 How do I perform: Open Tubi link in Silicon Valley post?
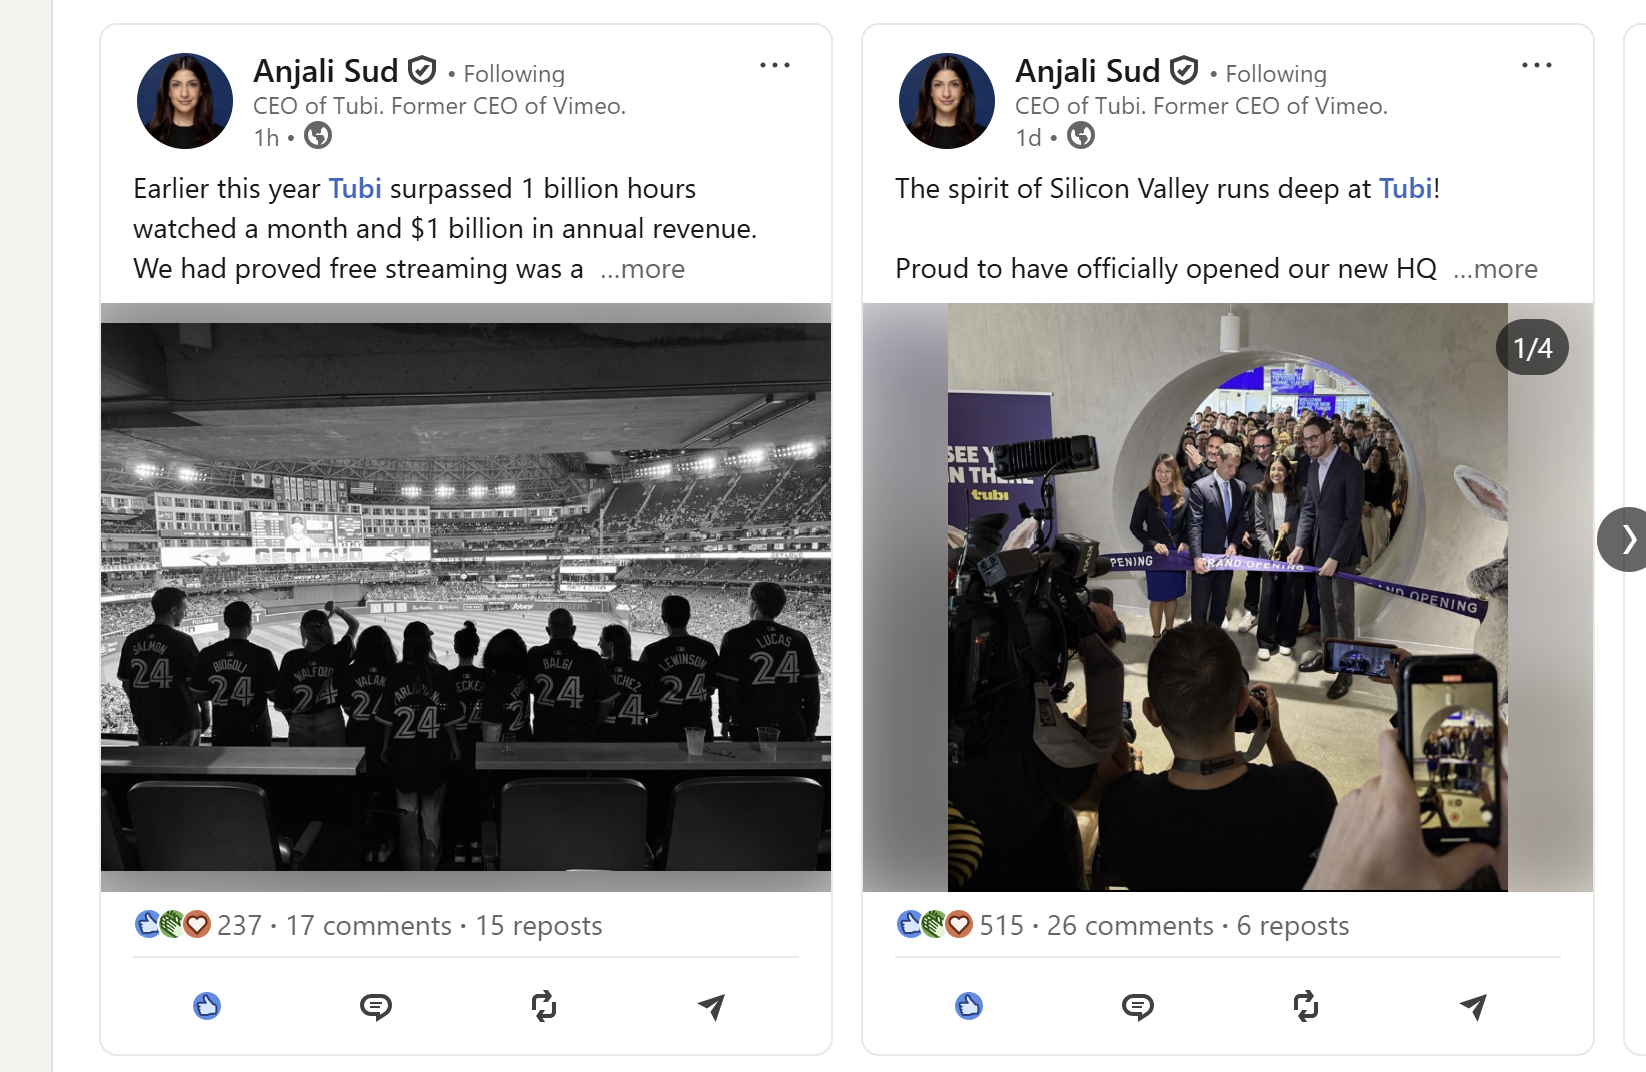(1405, 189)
